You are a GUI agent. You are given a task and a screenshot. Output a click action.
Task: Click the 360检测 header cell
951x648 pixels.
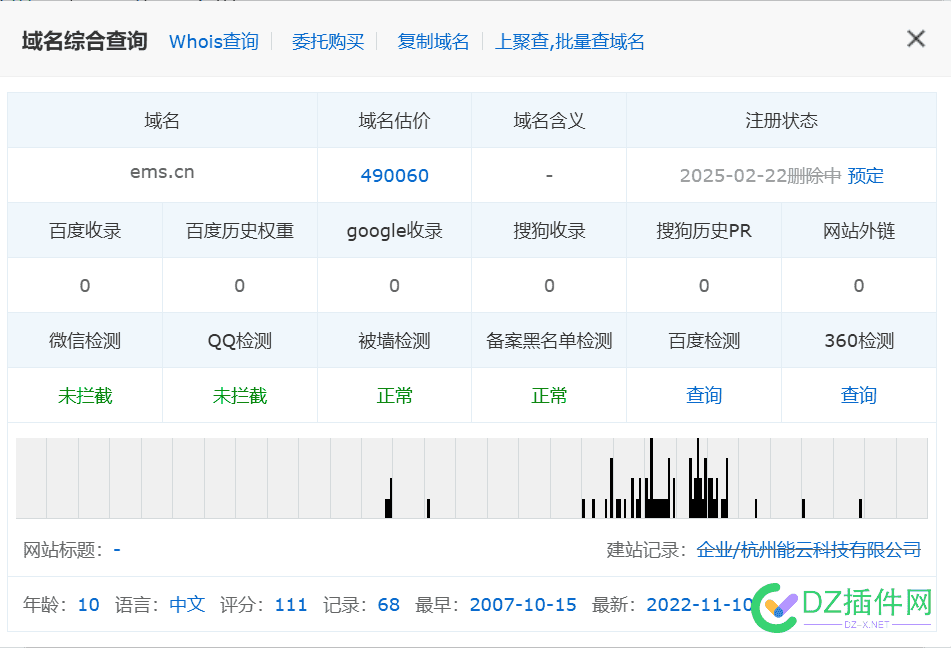(859, 340)
